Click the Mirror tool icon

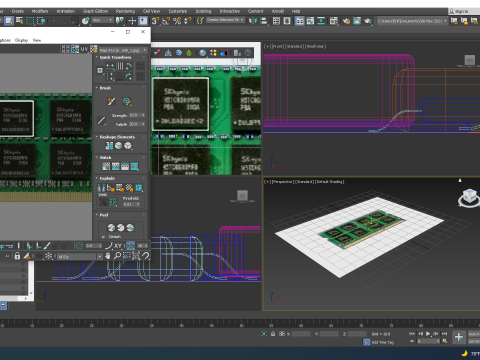[253, 21]
